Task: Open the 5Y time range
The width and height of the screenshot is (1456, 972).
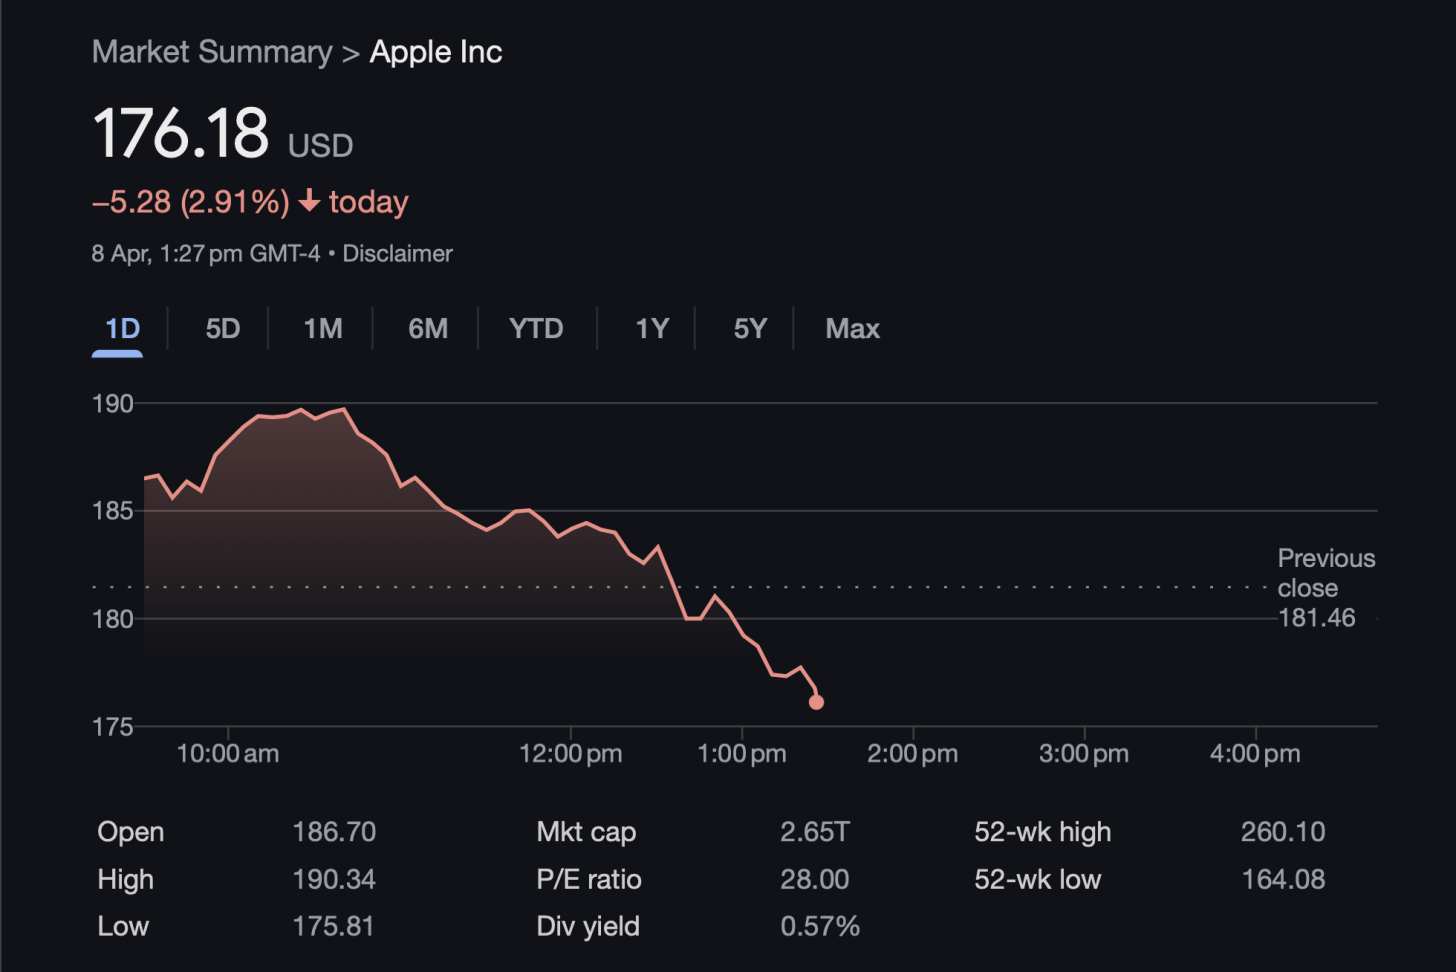Action: tap(750, 328)
